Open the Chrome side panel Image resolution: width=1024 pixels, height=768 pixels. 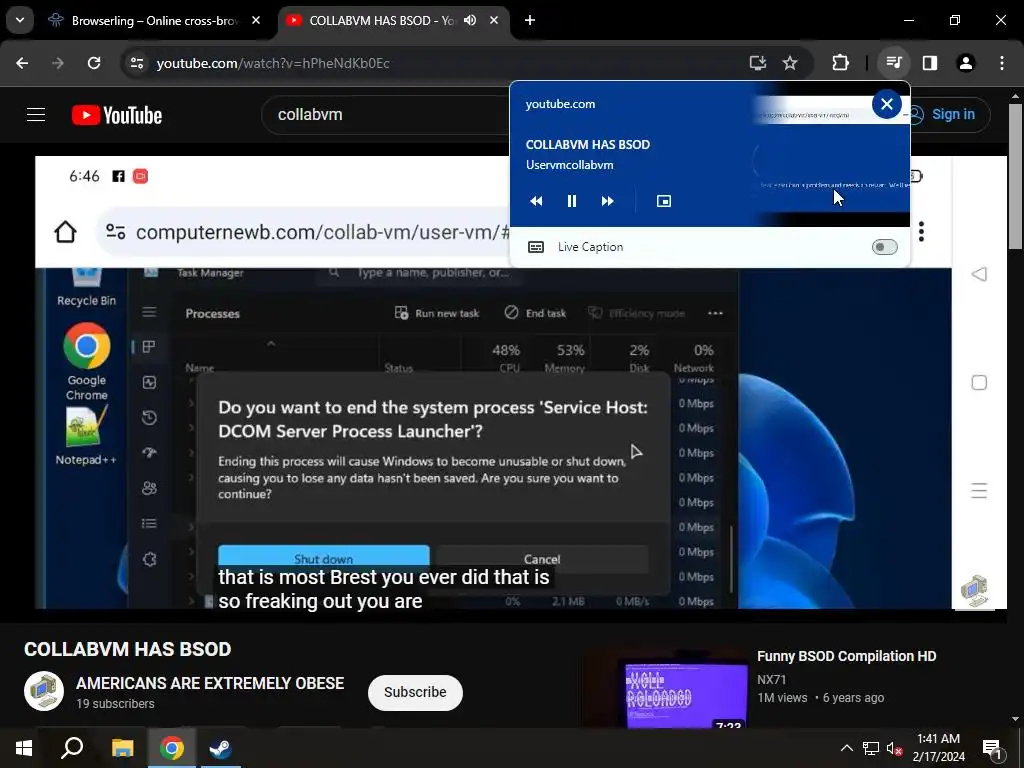click(930, 63)
